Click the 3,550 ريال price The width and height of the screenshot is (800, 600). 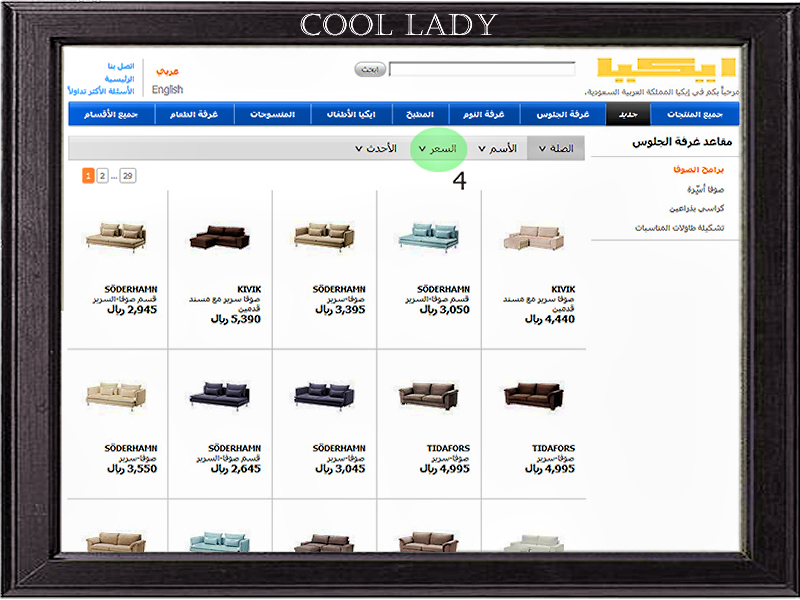pos(132,469)
